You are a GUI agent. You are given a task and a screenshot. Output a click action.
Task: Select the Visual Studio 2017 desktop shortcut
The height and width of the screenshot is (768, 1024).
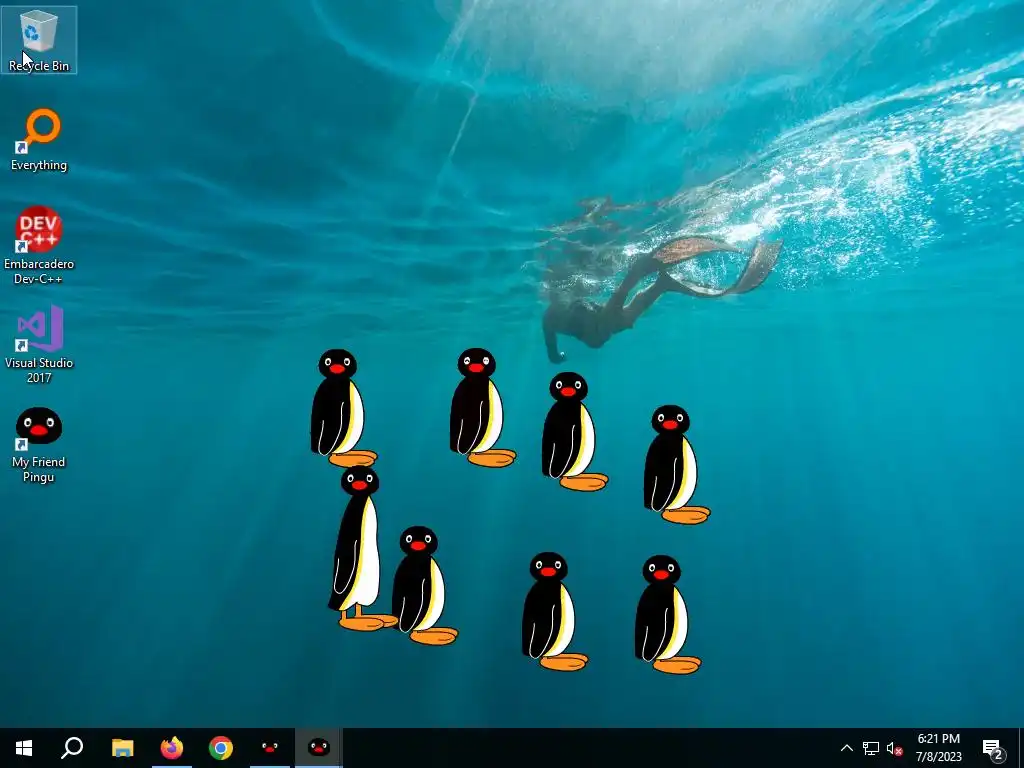coord(39,344)
